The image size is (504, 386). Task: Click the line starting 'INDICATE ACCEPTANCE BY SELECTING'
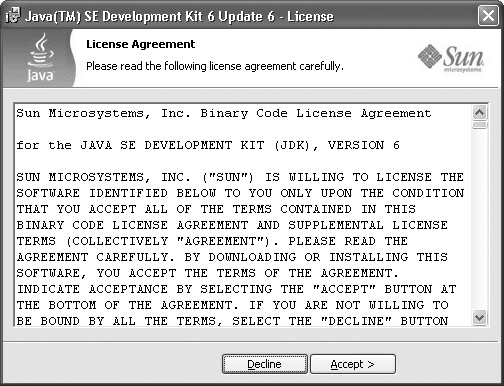236,289
